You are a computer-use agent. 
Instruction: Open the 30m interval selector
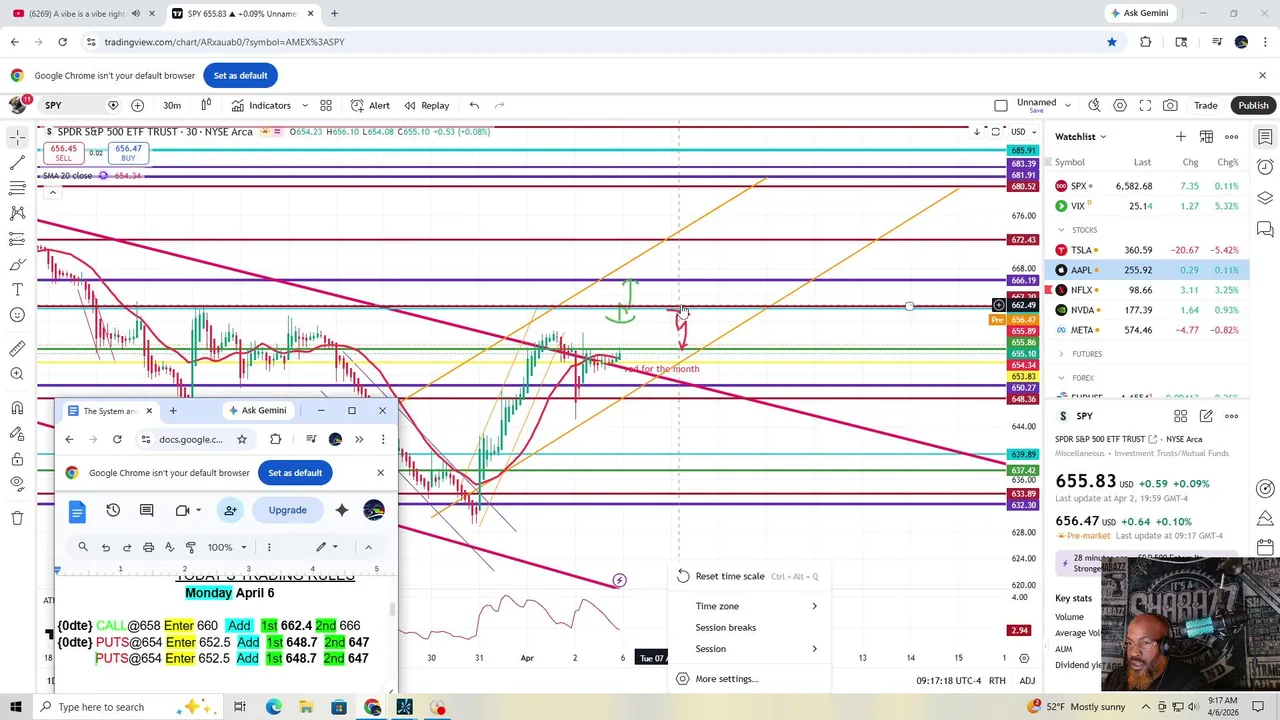tap(172, 105)
